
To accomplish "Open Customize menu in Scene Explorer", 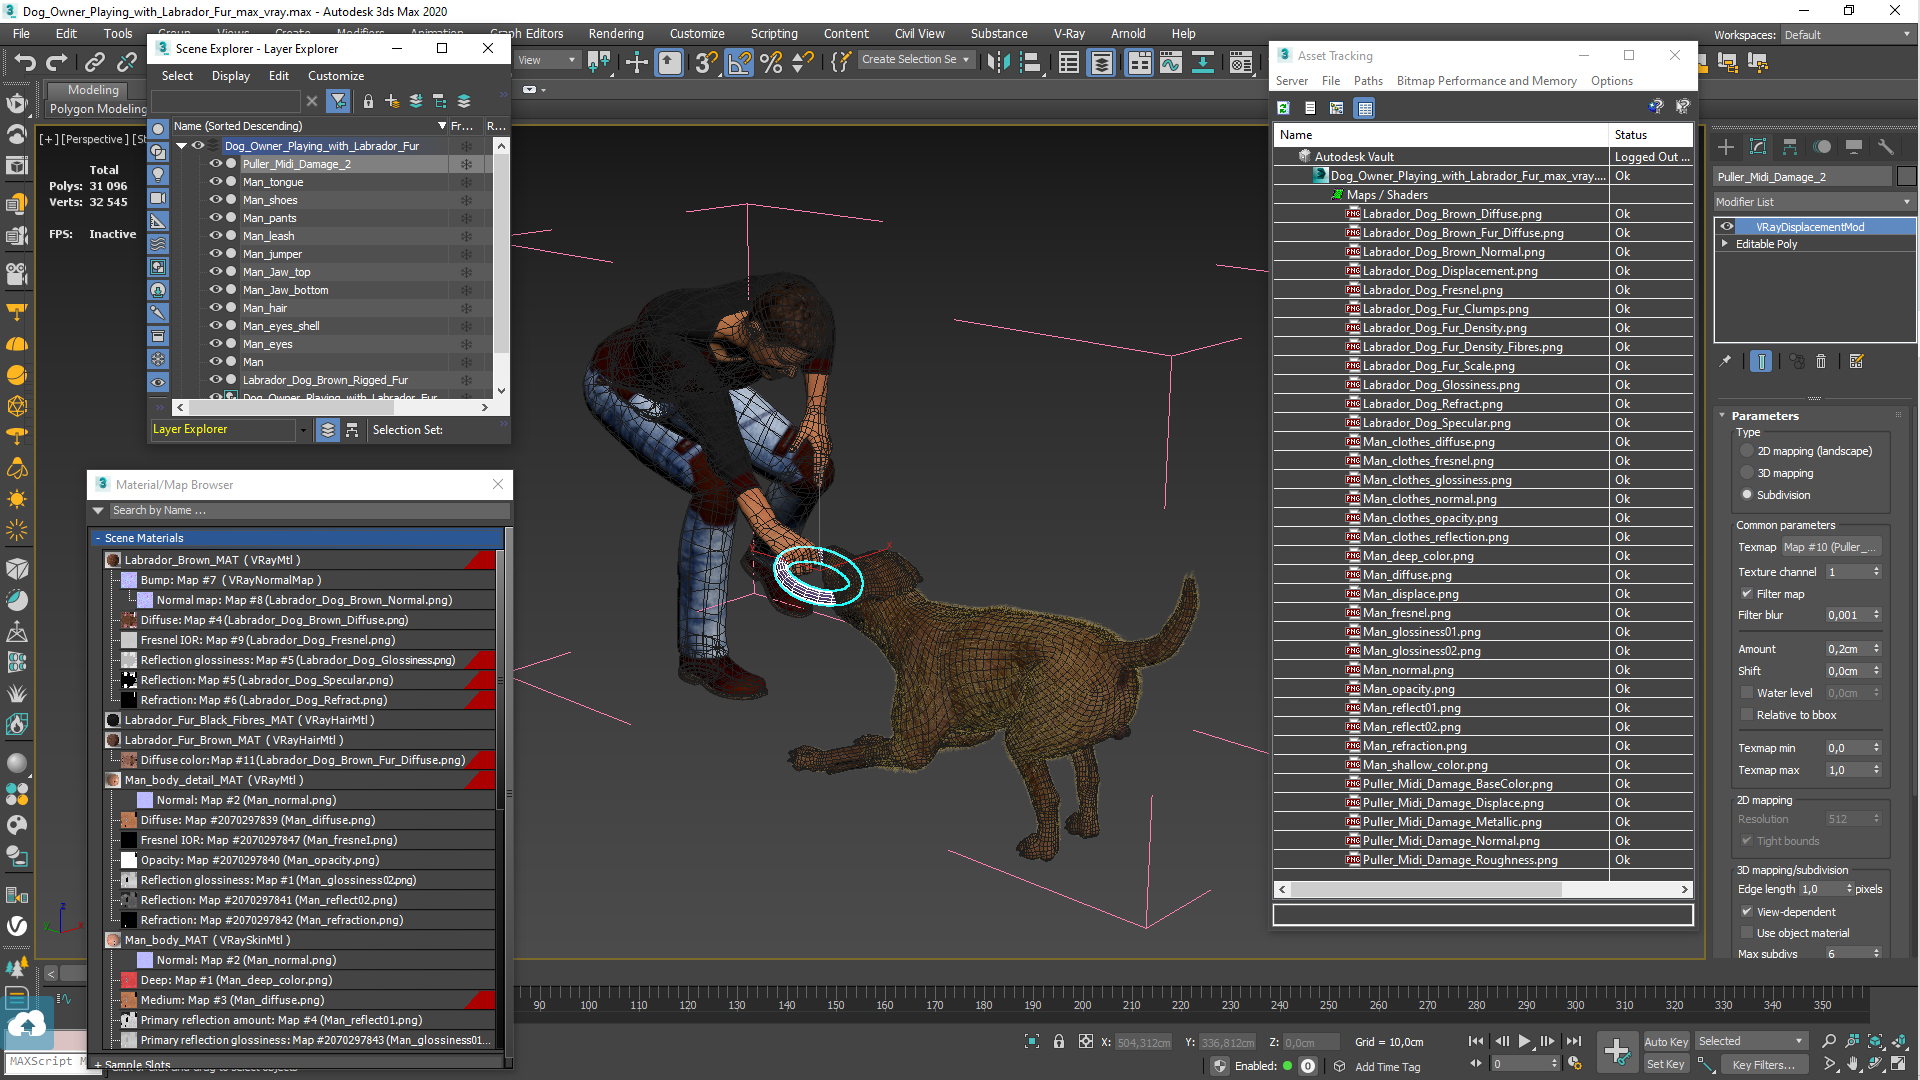I will 336,76.
